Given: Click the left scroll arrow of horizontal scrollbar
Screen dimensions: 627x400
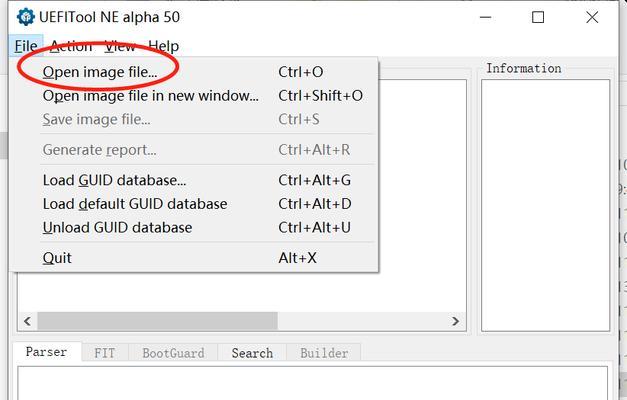Looking at the screenshot, I should [27, 322].
